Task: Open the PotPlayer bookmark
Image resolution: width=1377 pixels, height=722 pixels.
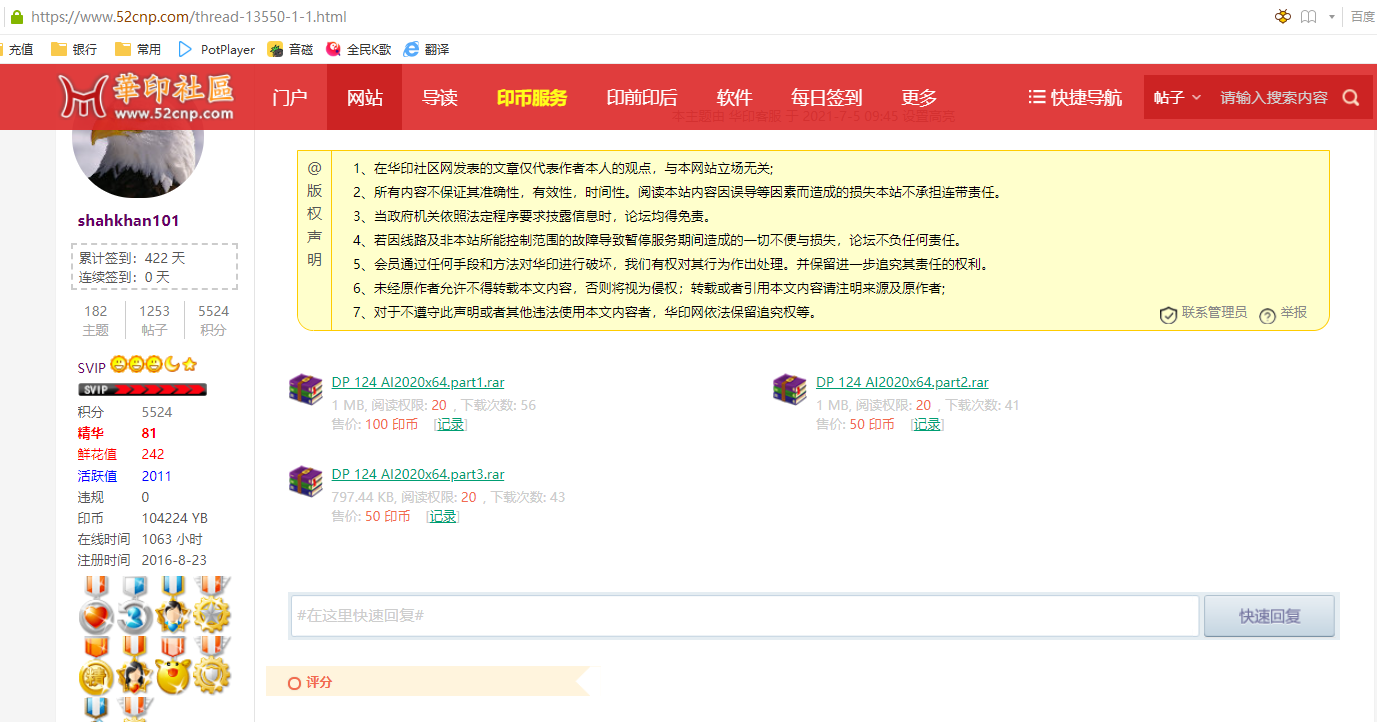Action: tap(216, 49)
